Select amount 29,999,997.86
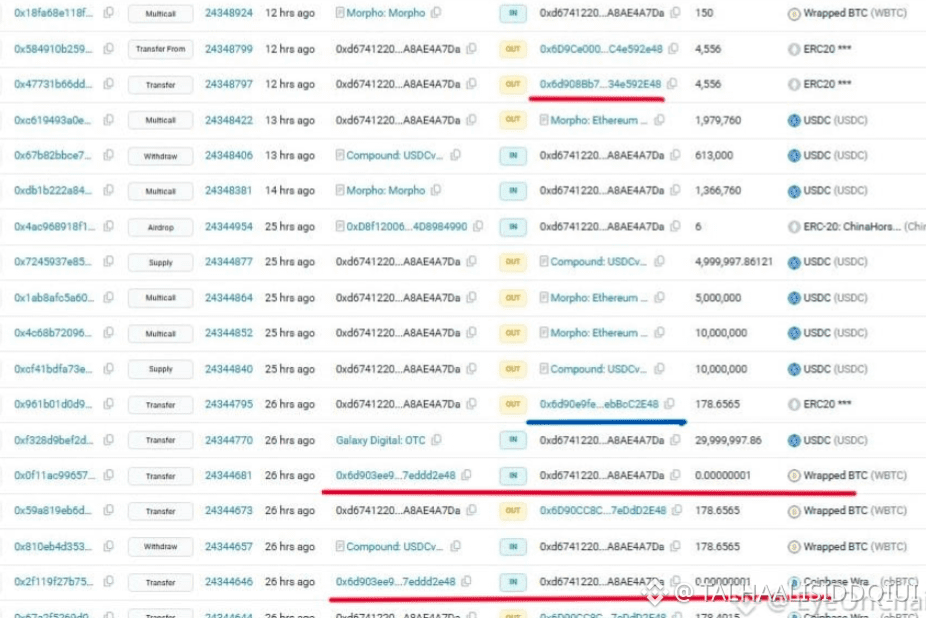Image resolution: width=926 pixels, height=618 pixels. (x=728, y=440)
